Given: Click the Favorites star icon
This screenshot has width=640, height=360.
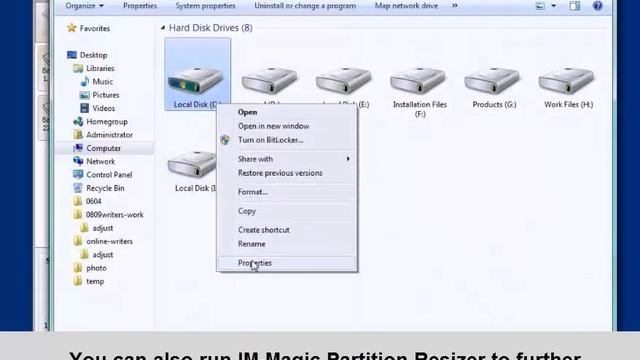Looking at the screenshot, I should tap(72, 28).
